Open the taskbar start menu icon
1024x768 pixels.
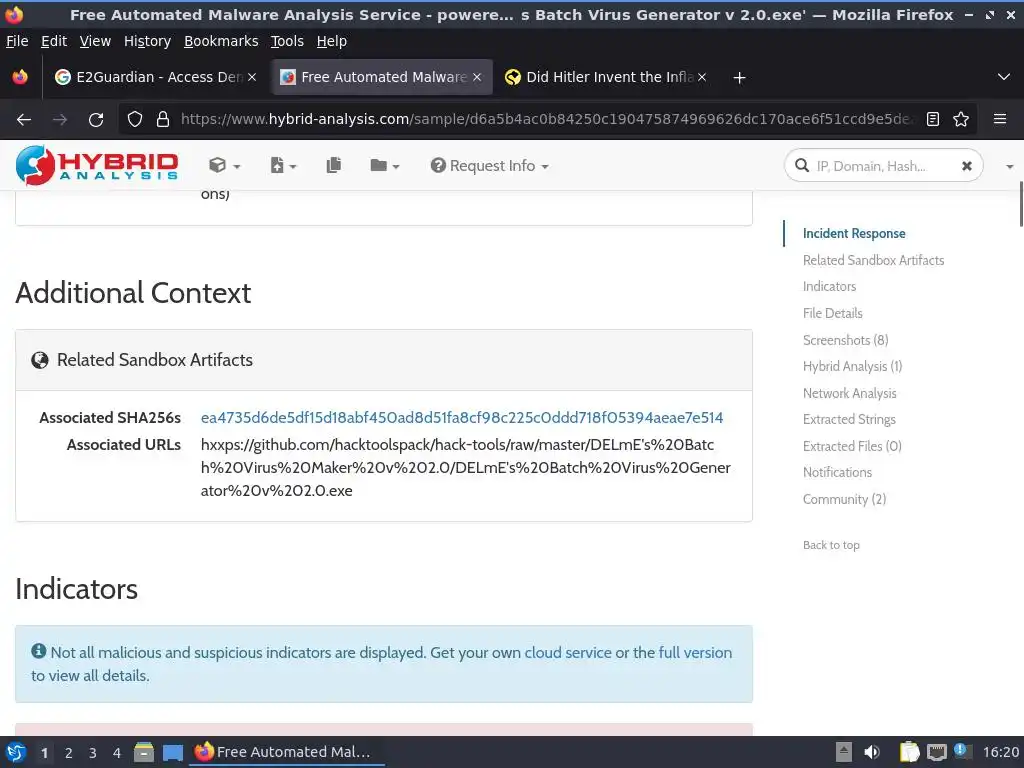coord(16,752)
